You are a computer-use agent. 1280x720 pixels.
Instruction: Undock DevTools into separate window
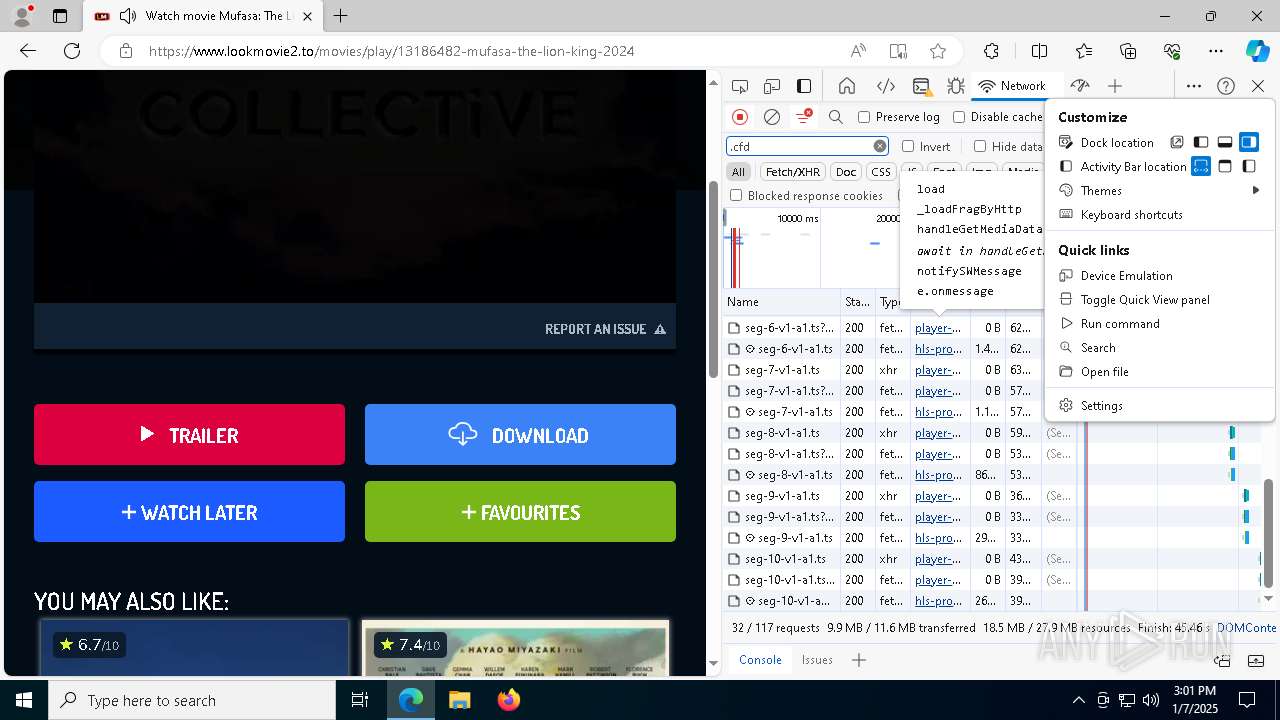pos(1177,142)
